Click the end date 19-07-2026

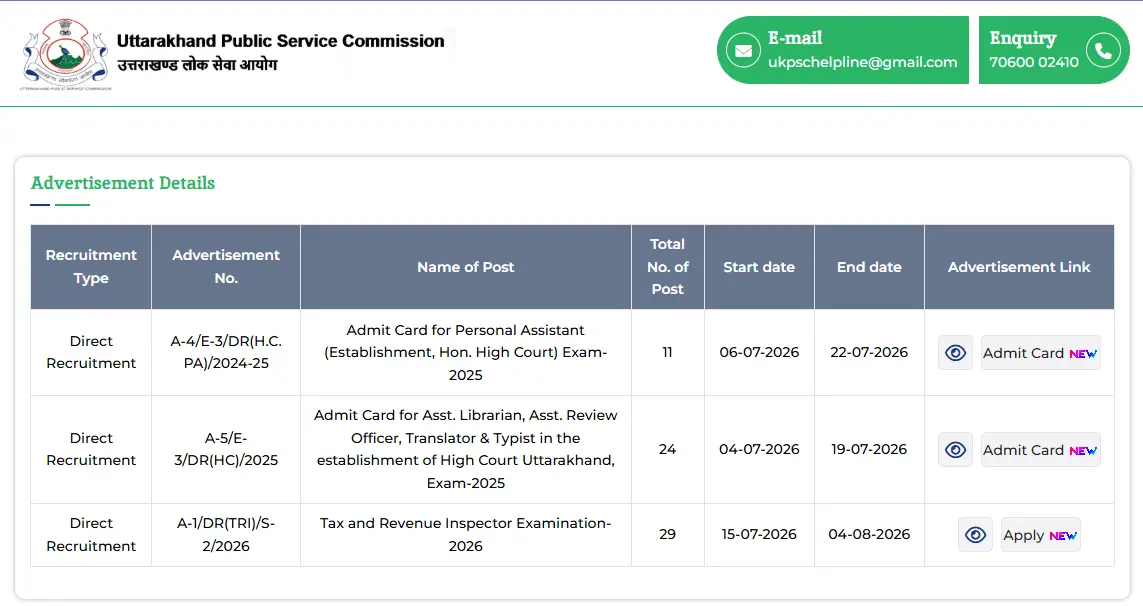tap(869, 449)
